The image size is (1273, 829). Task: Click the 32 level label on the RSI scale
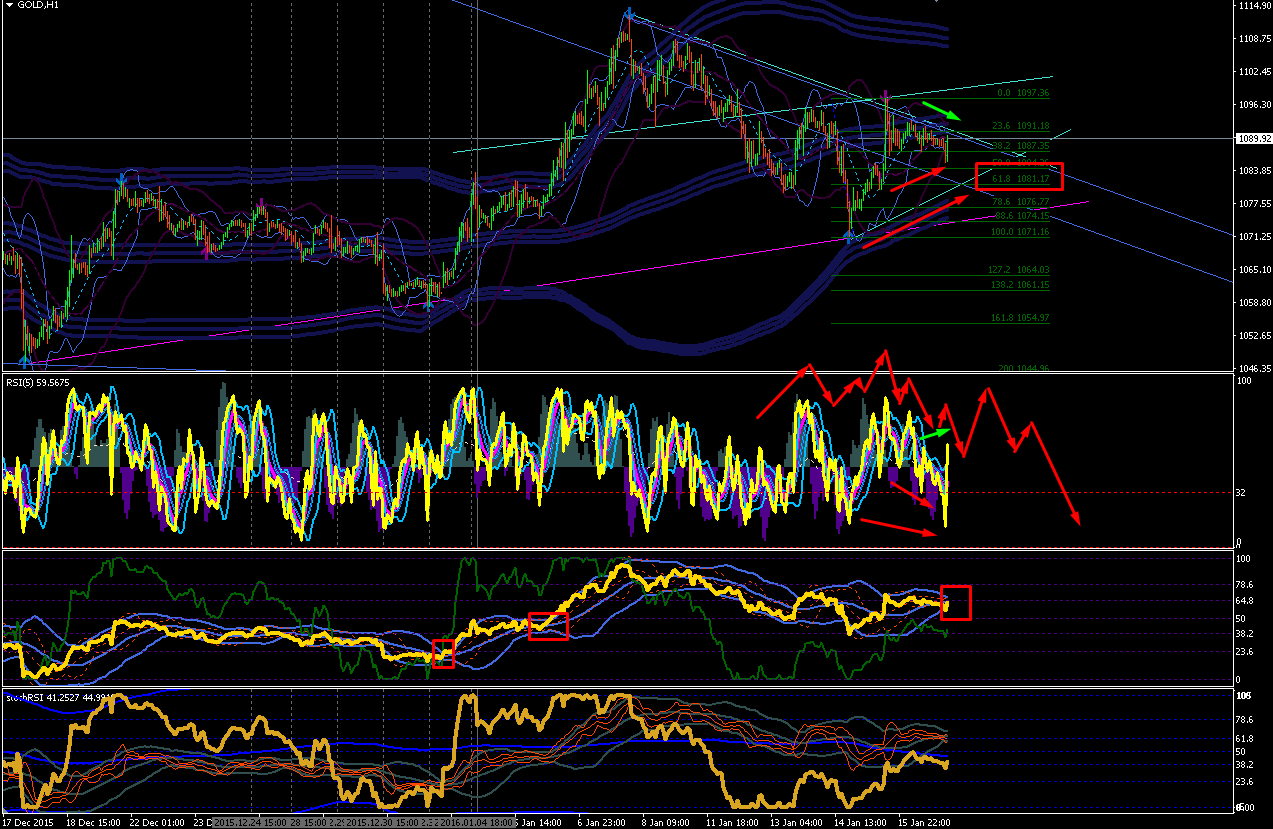pyautogui.click(x=1242, y=493)
